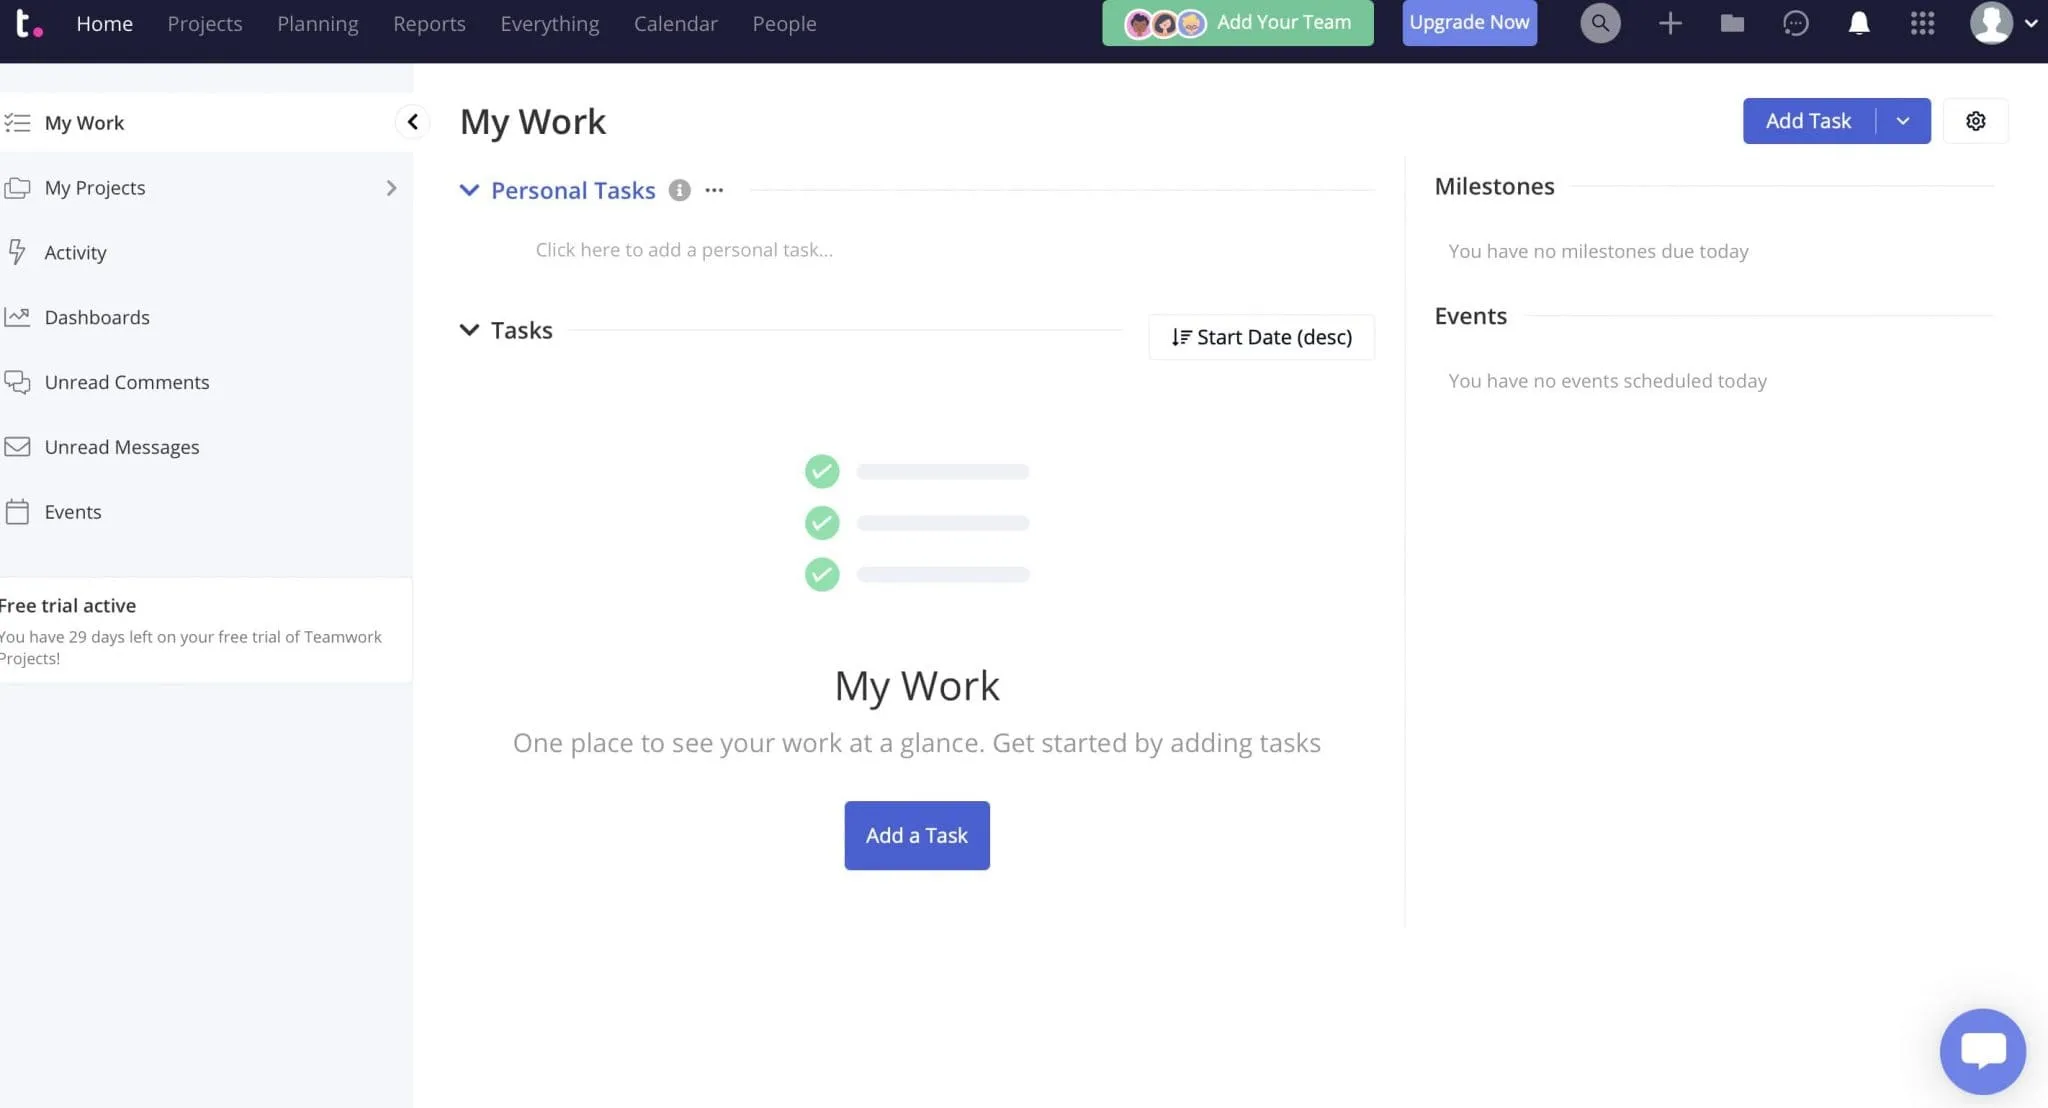Click the My Work sidebar icon
The image size is (2048, 1108).
click(x=19, y=123)
